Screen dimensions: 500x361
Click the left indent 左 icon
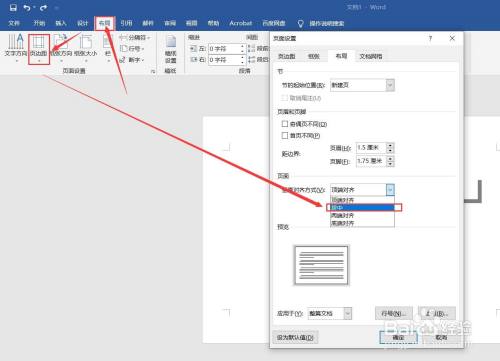[193, 49]
